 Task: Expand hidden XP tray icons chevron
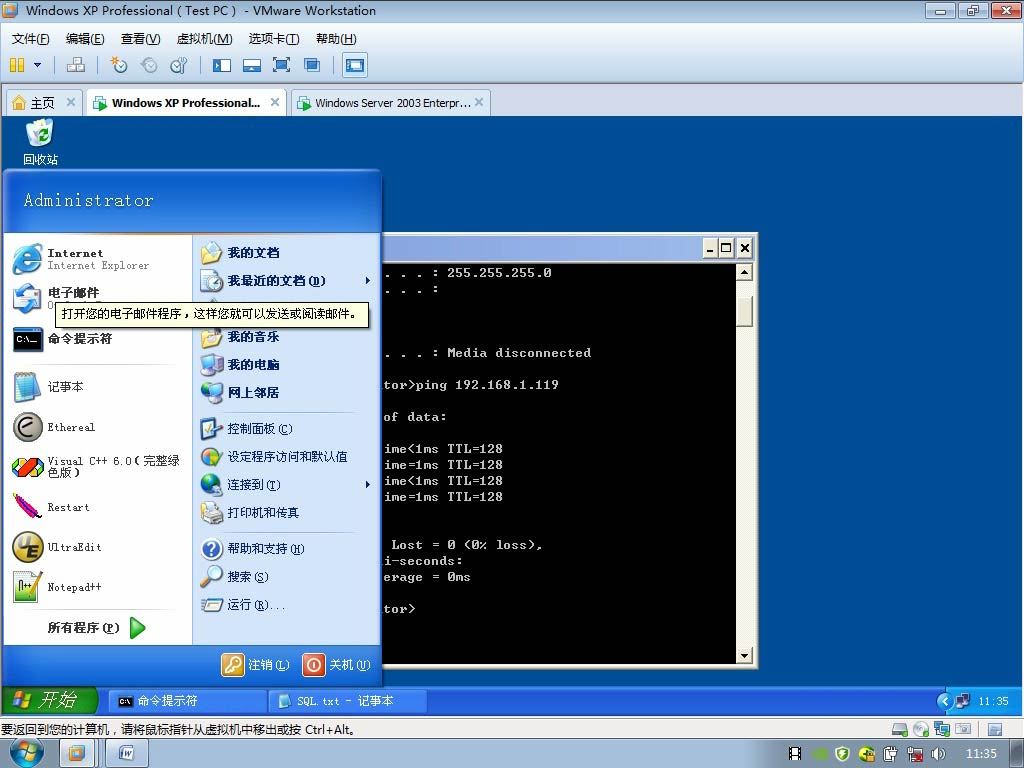[x=944, y=701]
